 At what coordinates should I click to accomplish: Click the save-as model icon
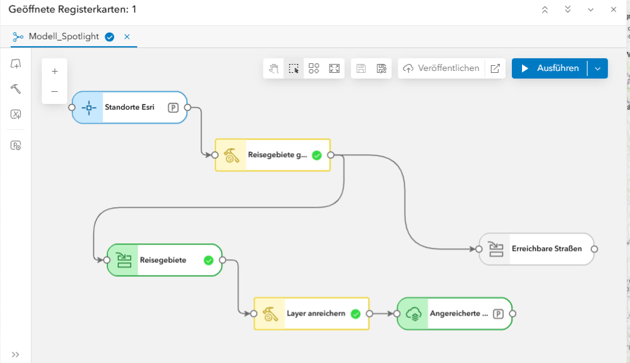click(x=381, y=68)
